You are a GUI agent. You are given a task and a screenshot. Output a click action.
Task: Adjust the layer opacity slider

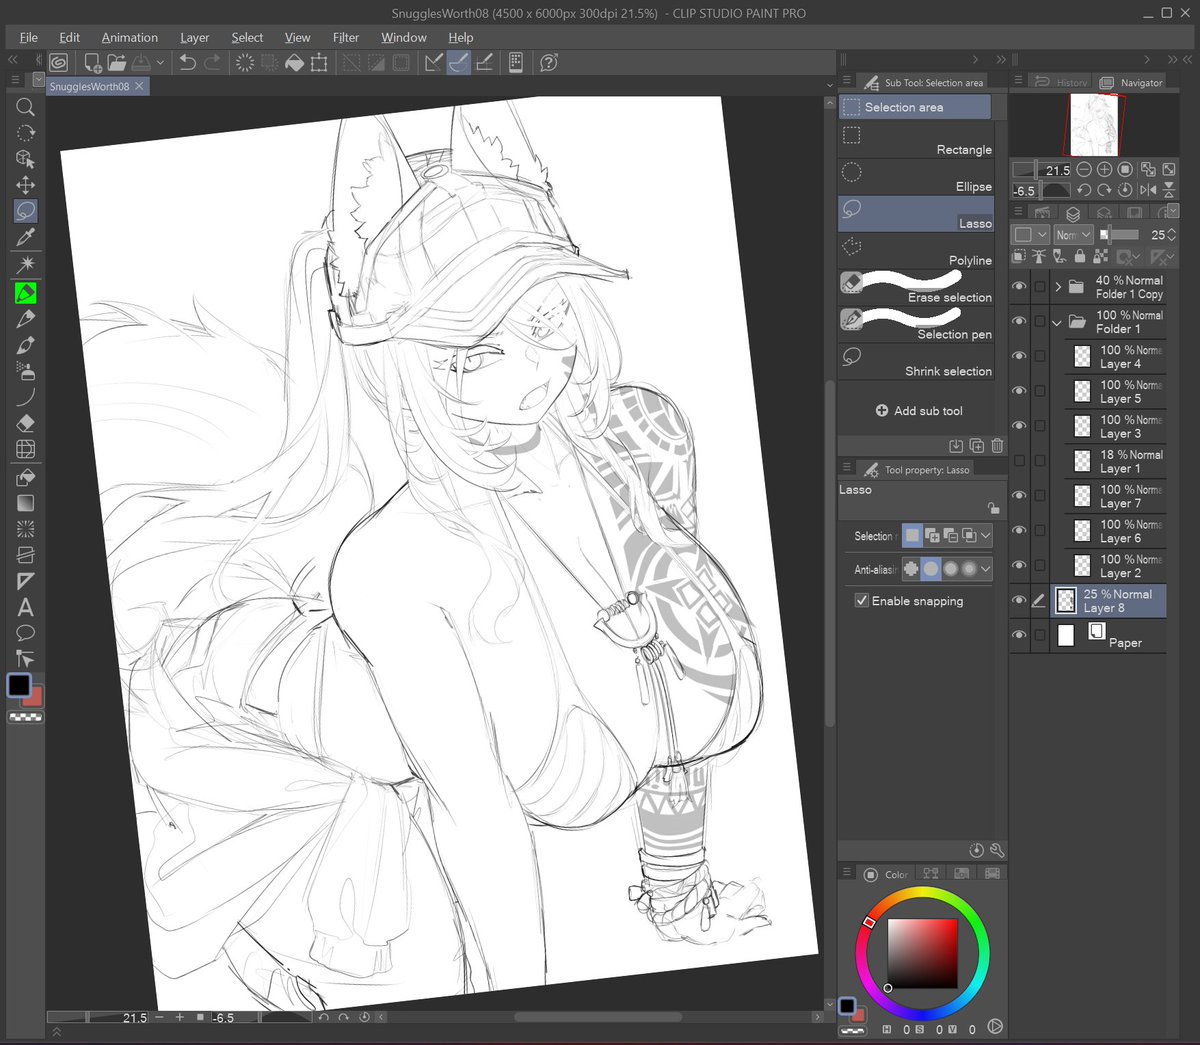(x=1119, y=235)
